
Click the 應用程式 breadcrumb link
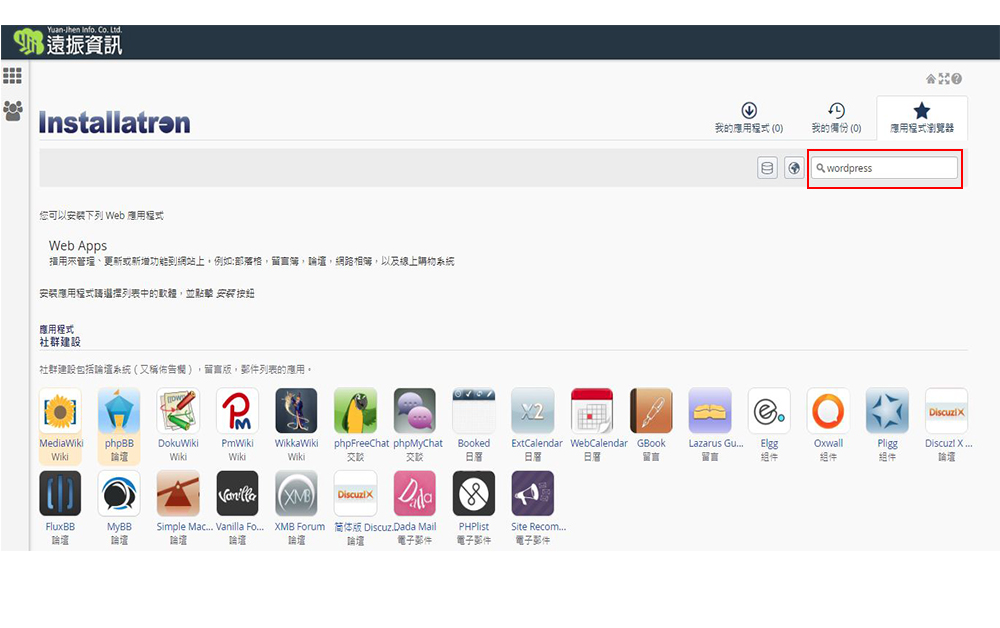point(57,330)
